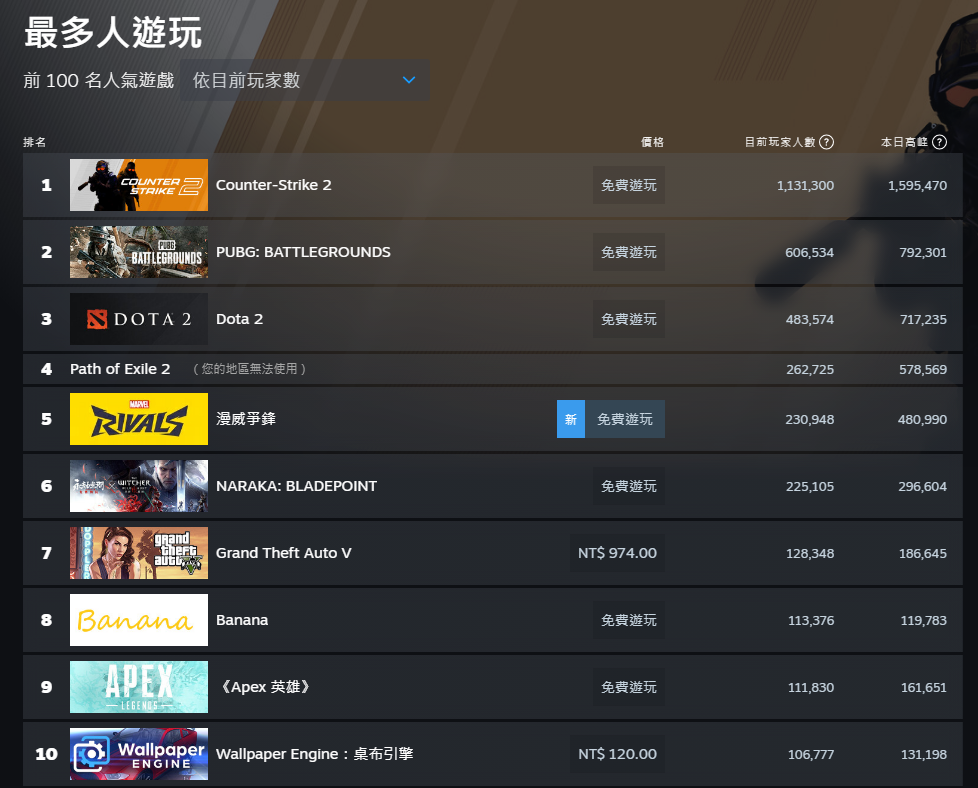Open the 依目前玩家數 sort dropdown
Image resolution: width=978 pixels, height=788 pixels.
click(x=305, y=80)
